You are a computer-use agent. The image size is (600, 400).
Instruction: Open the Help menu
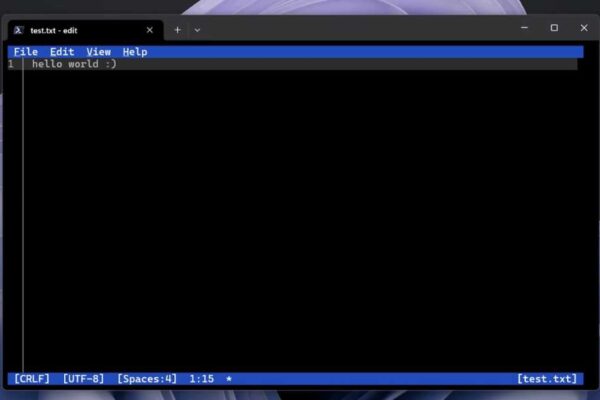tap(135, 52)
